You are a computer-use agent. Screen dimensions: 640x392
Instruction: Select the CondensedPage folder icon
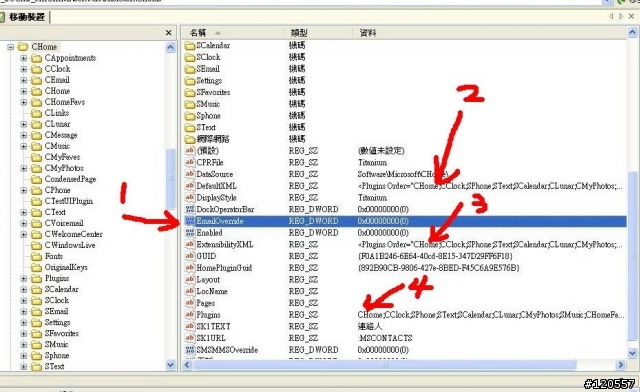click(x=36, y=179)
